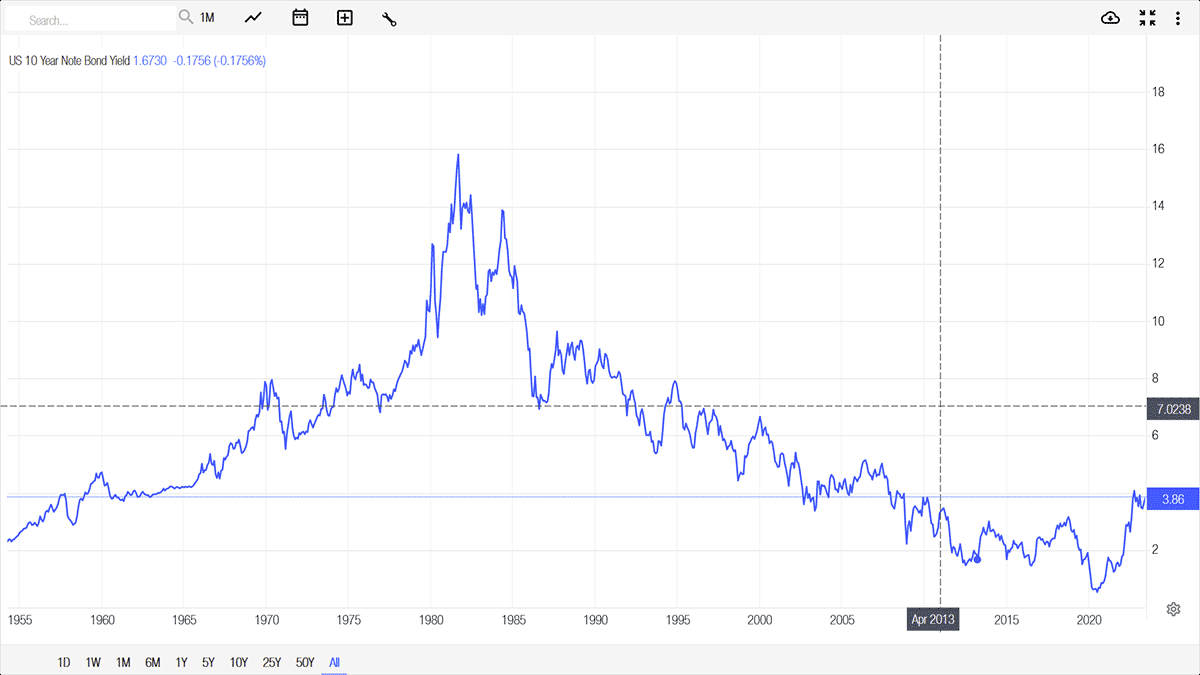Click the 18 y-axis label
Screen dimensions: 1200x675
point(1159,93)
